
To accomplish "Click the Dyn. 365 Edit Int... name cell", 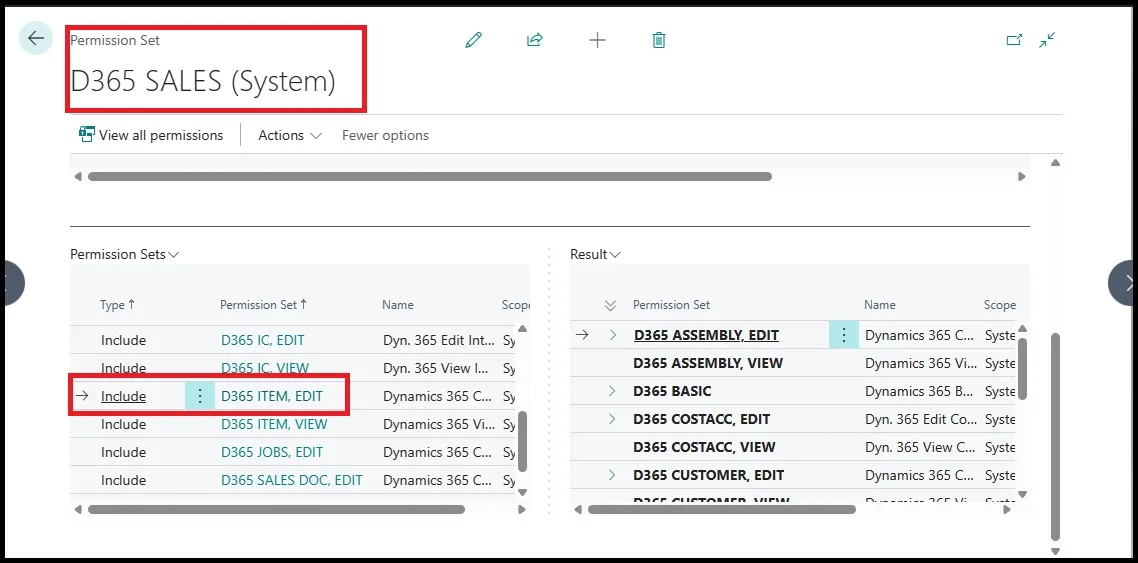I will pos(439,340).
